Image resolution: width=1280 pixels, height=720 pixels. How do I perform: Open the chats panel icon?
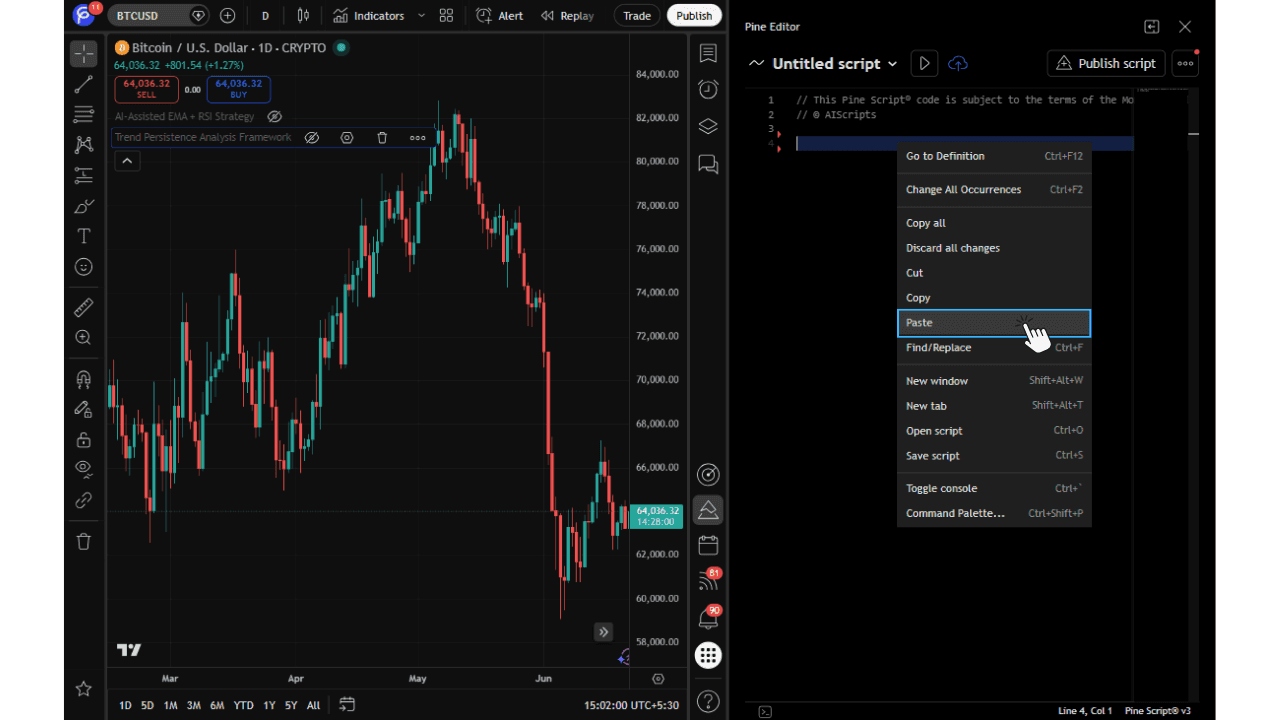pos(708,163)
